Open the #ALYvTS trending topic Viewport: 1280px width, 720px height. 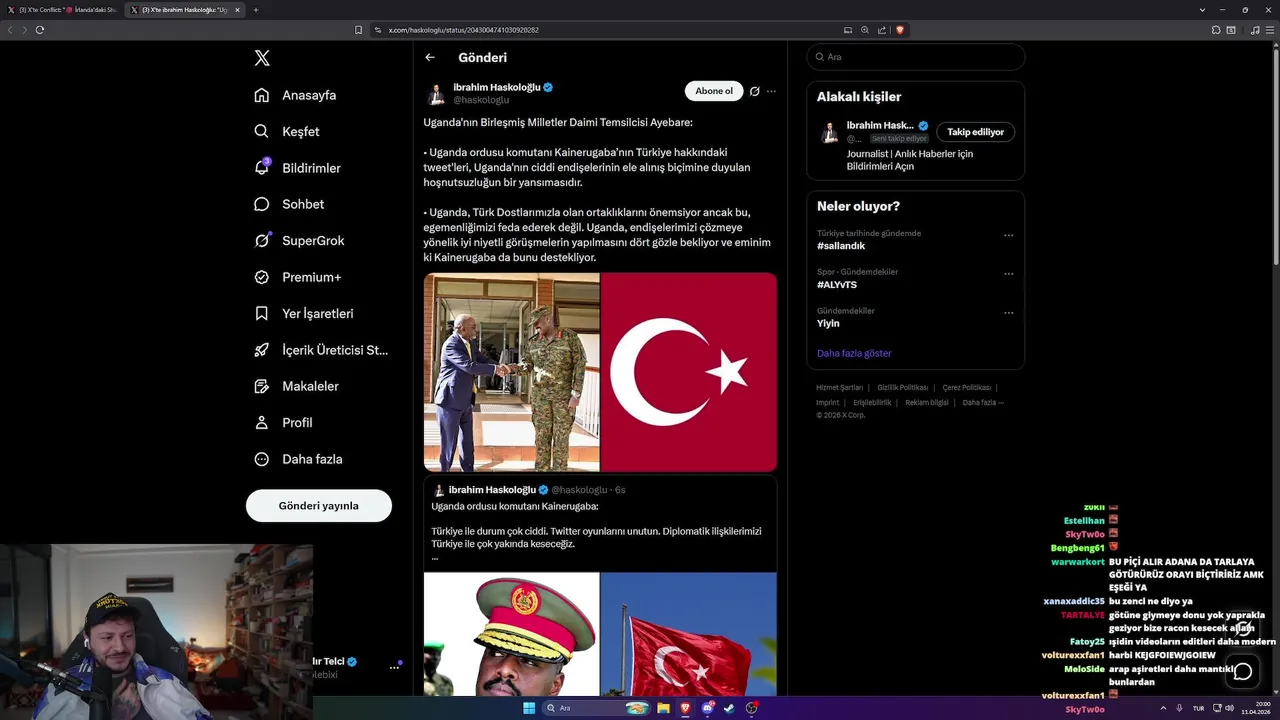837,285
